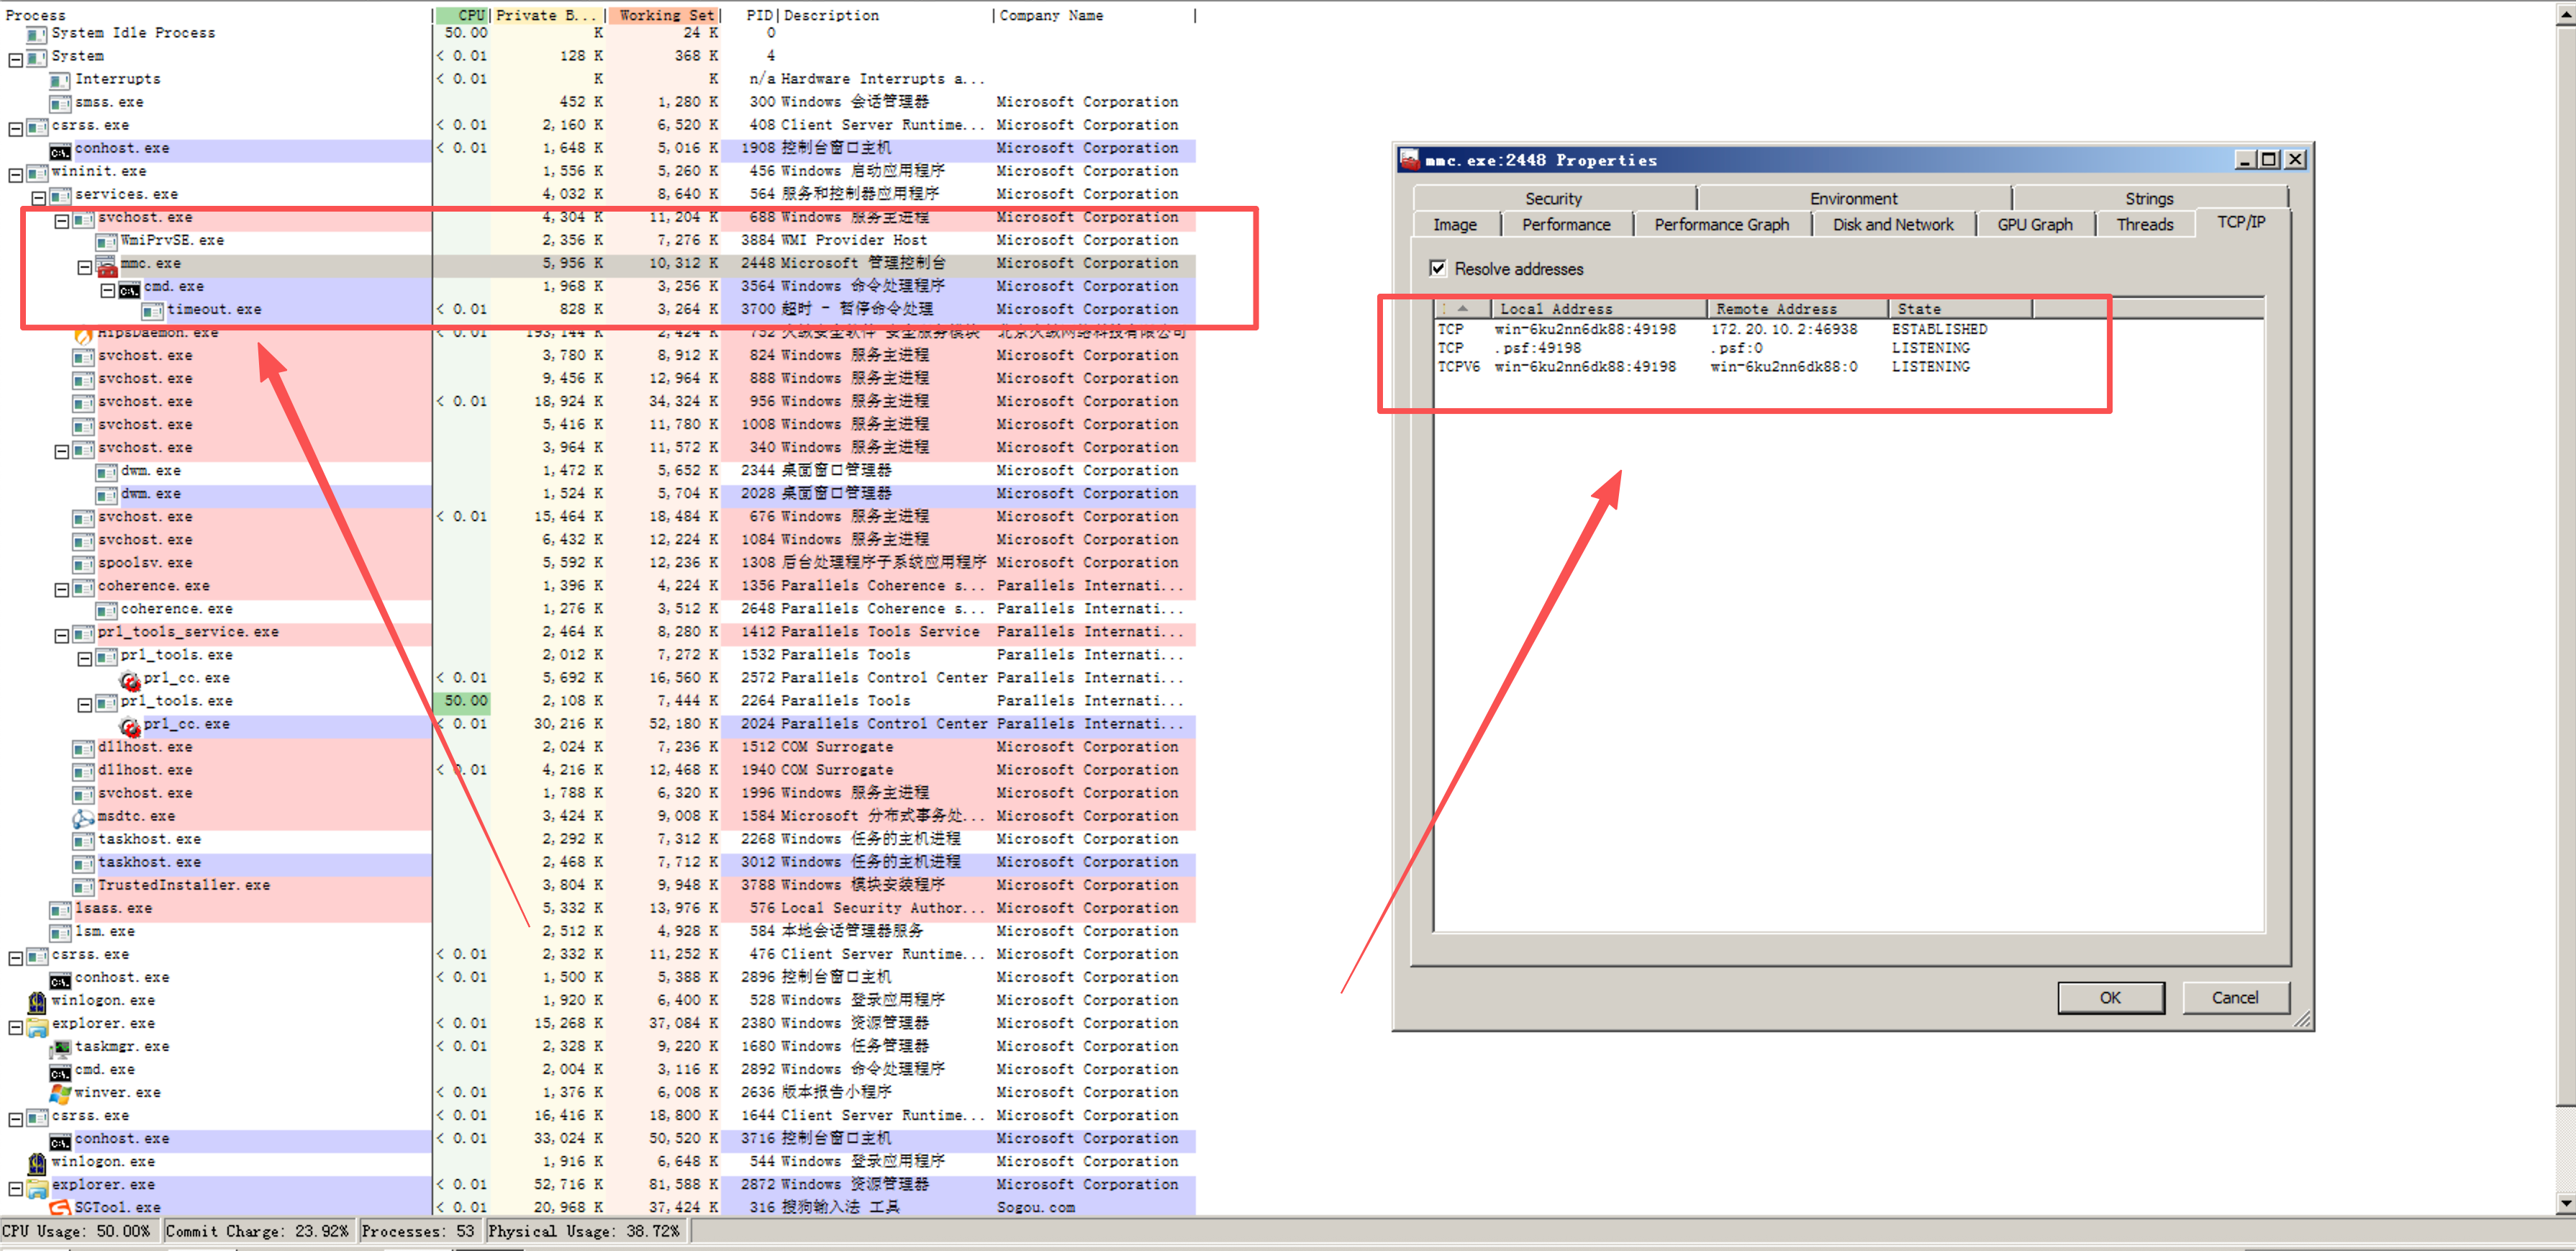Screen dimensions: 2576x1251
Task: Collapse the prl_tools_service.exe tree node
Action: (x=61, y=635)
